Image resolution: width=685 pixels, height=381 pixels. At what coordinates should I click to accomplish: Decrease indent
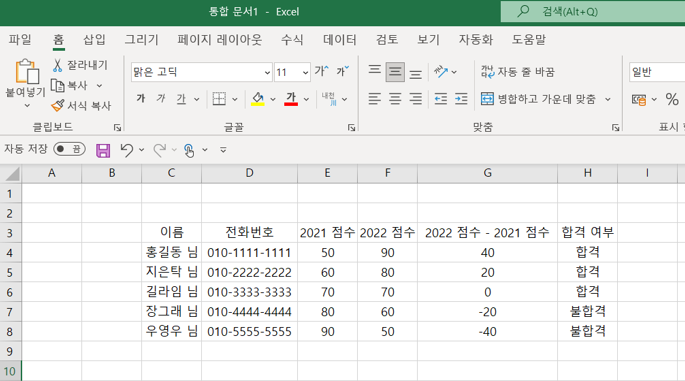441,99
